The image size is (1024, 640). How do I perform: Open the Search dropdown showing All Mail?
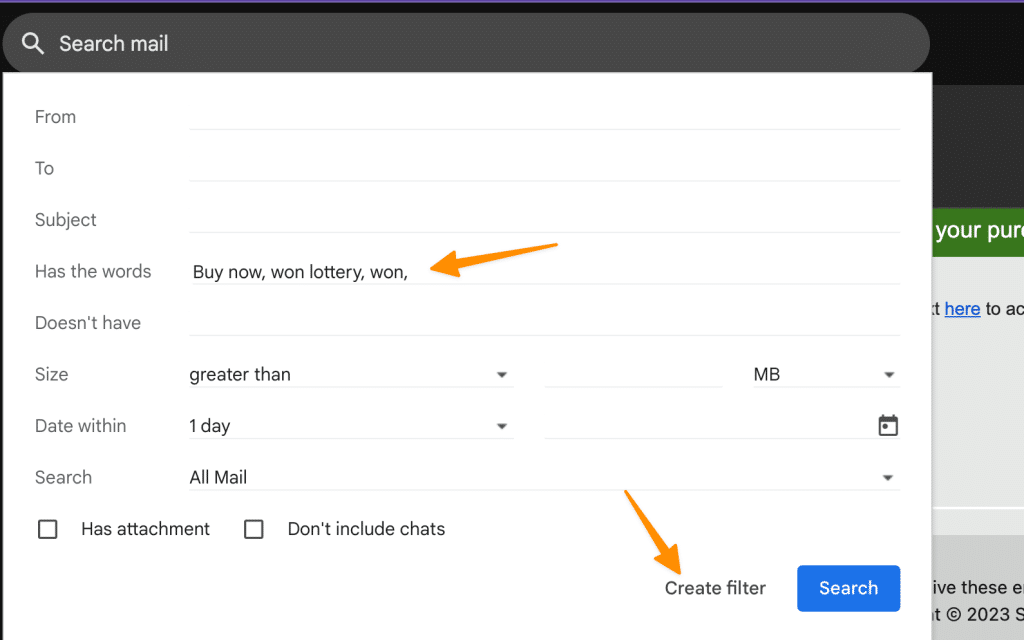pyautogui.click(x=540, y=477)
